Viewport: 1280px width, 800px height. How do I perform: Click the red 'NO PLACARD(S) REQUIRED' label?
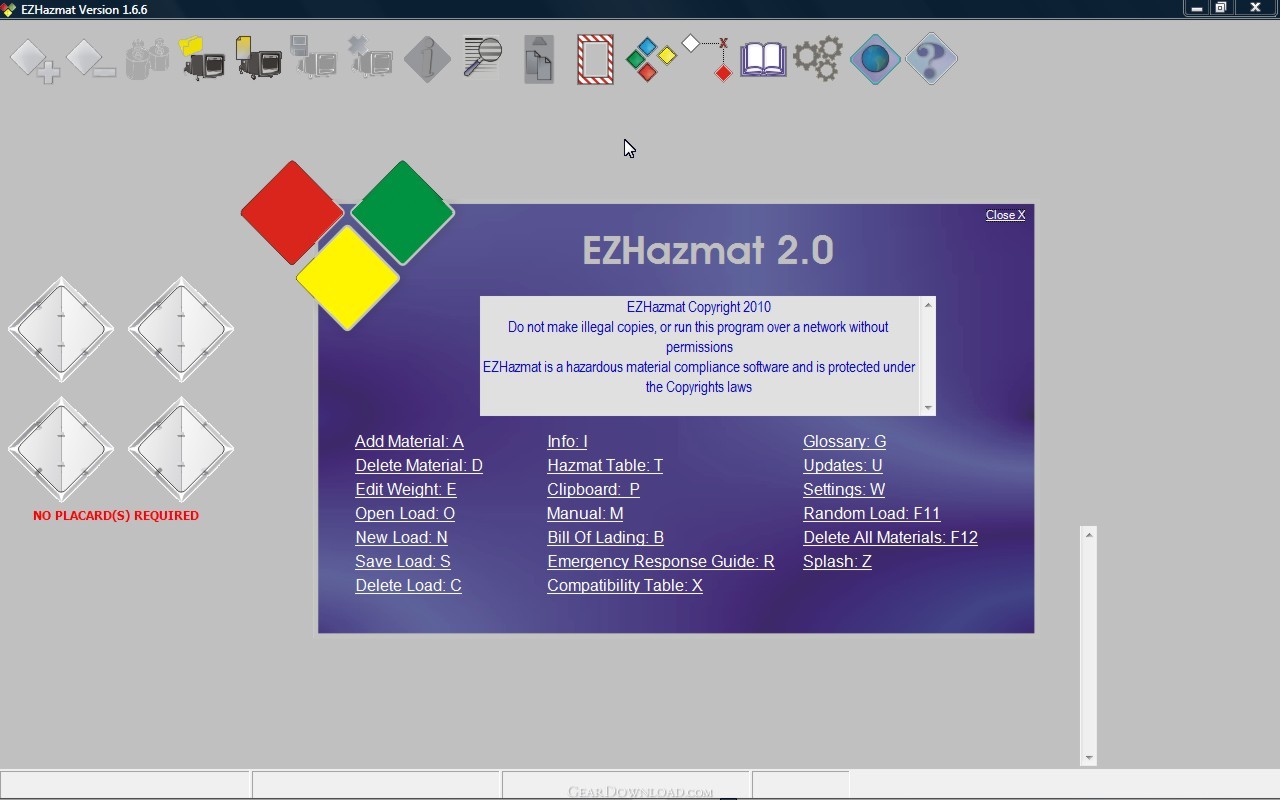pos(116,516)
